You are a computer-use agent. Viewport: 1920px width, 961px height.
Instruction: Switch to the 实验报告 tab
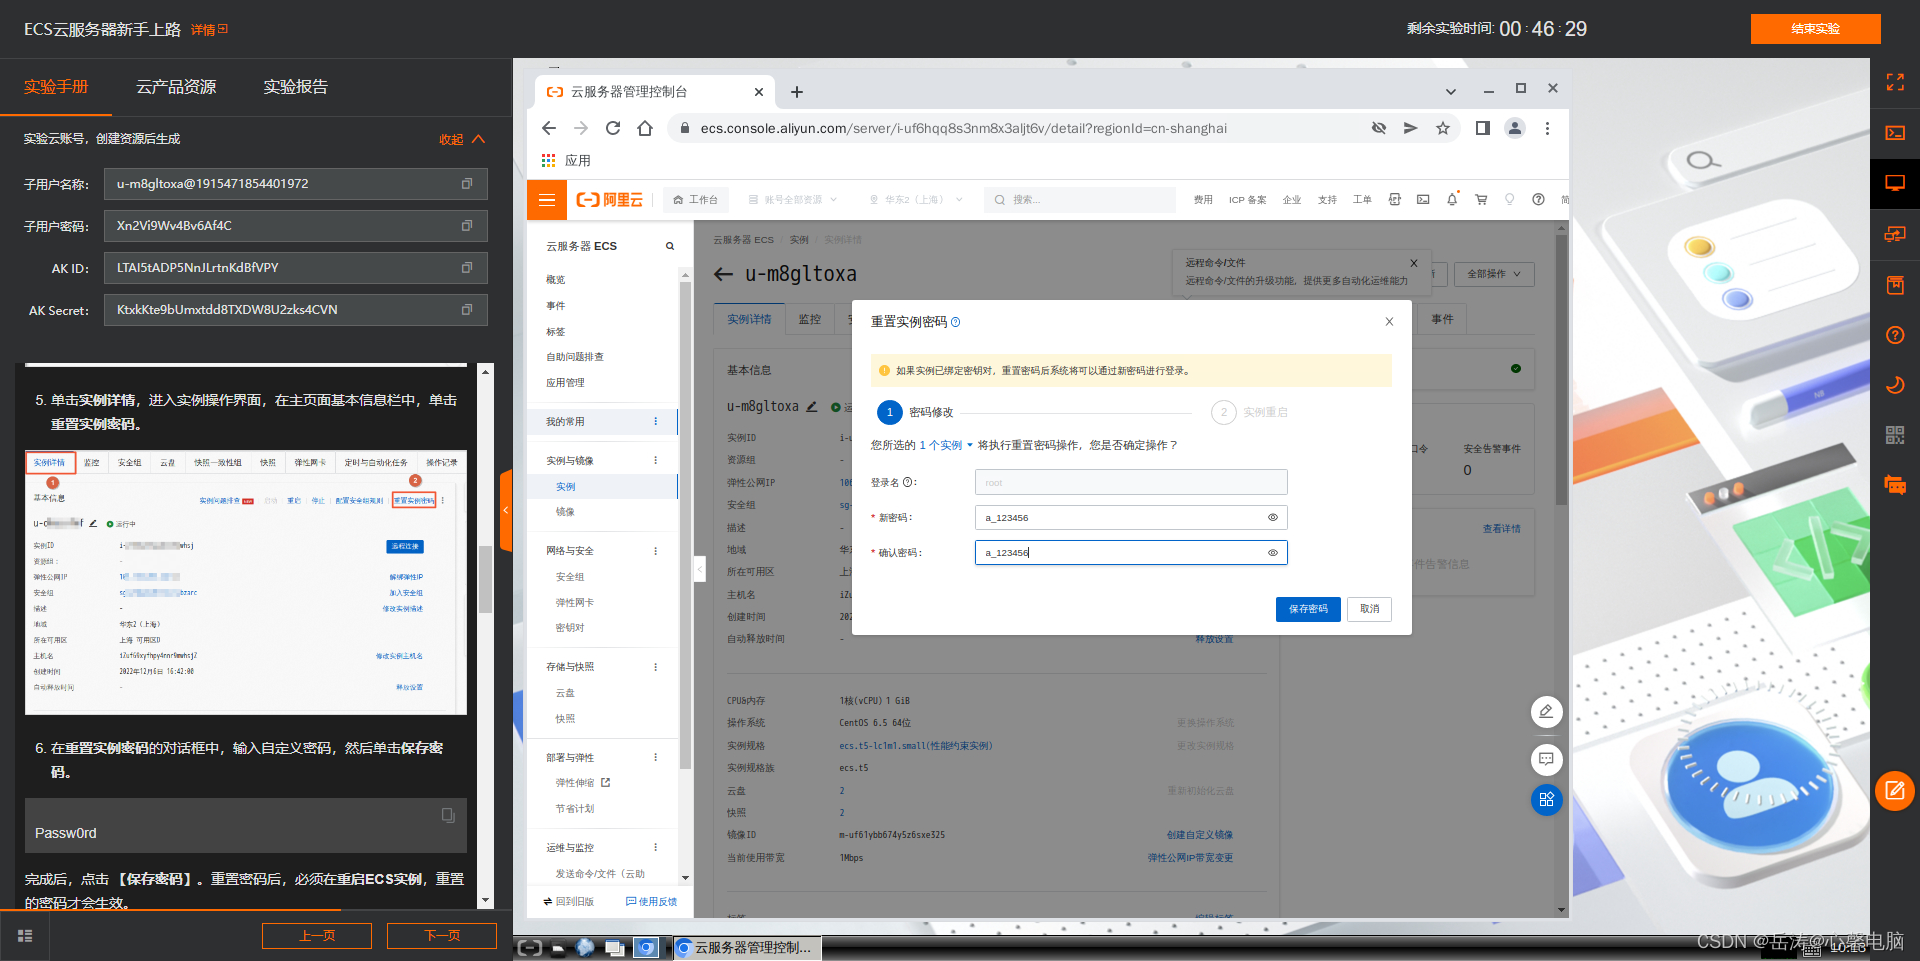(x=295, y=87)
